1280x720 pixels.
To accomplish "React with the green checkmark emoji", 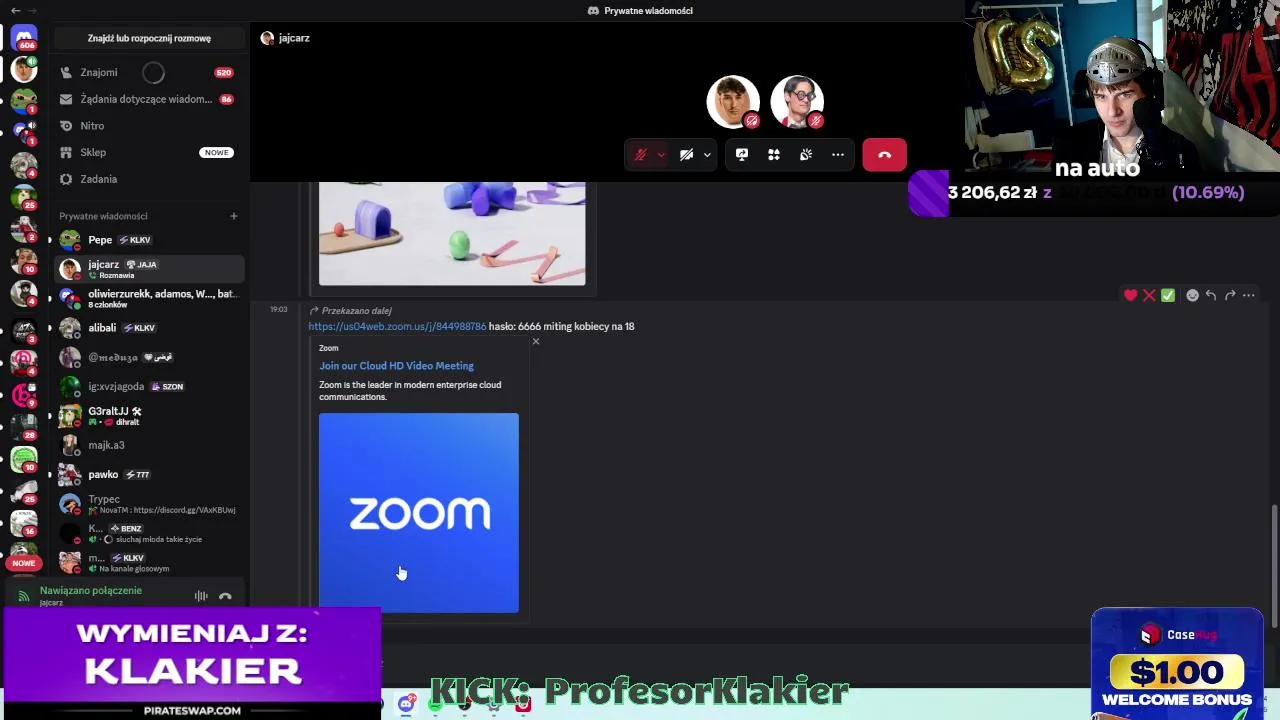I will coord(1168,295).
